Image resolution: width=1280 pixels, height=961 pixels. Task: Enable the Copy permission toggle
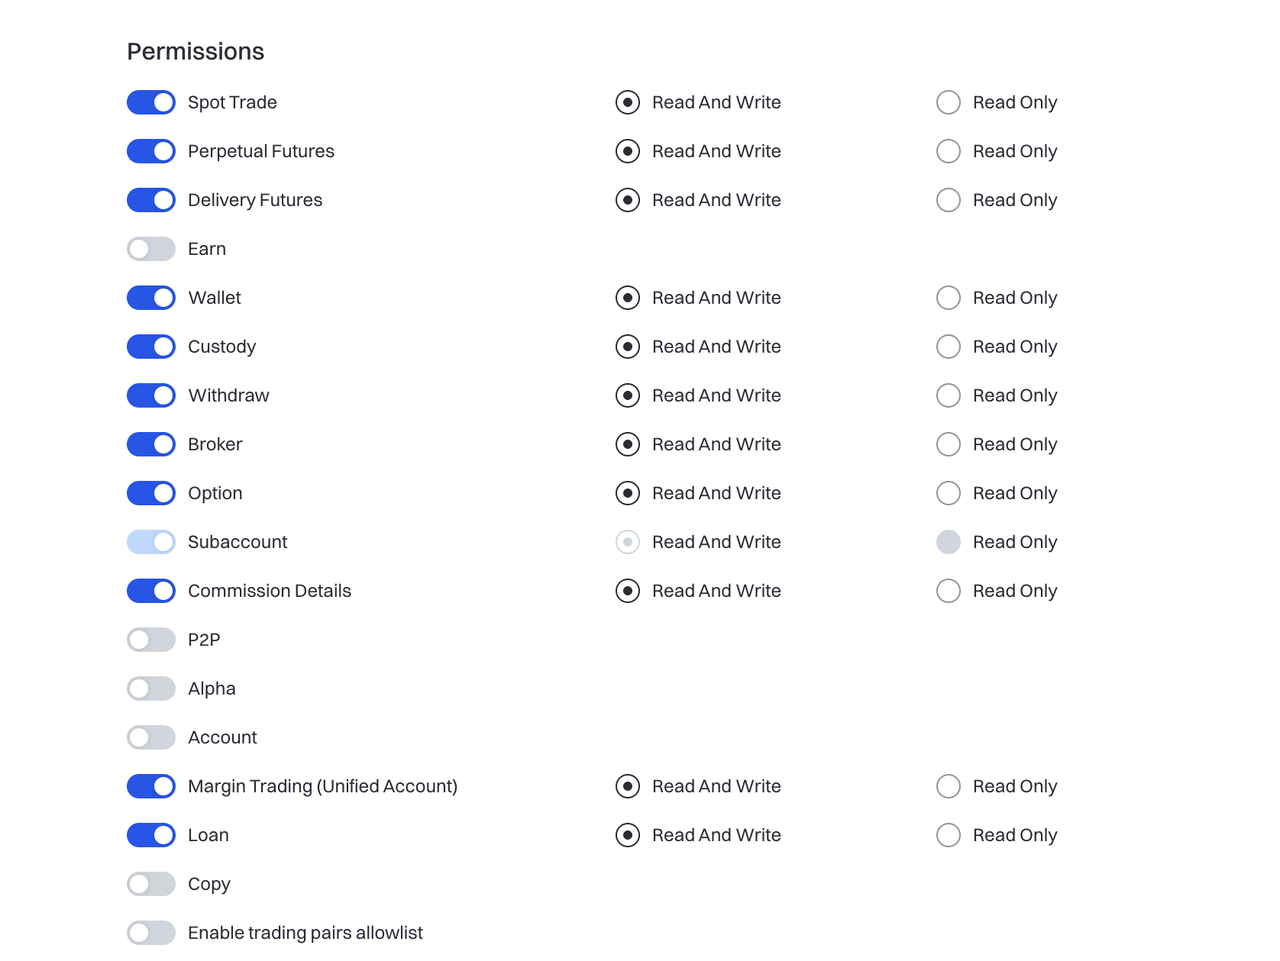tap(151, 884)
